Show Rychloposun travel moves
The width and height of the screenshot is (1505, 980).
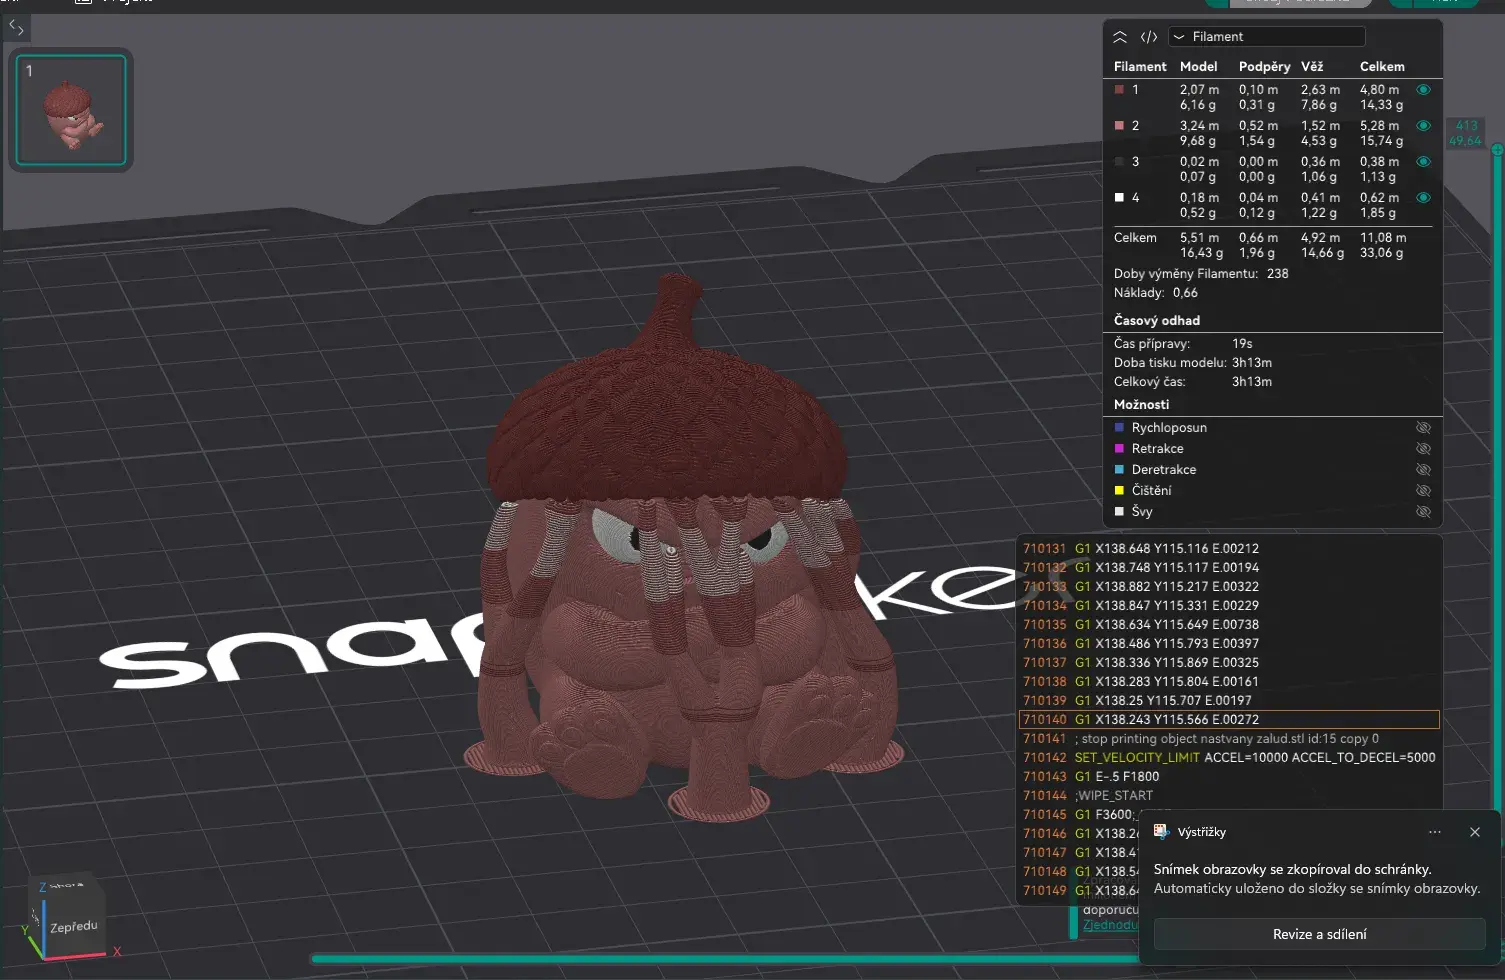pyautogui.click(x=1423, y=428)
